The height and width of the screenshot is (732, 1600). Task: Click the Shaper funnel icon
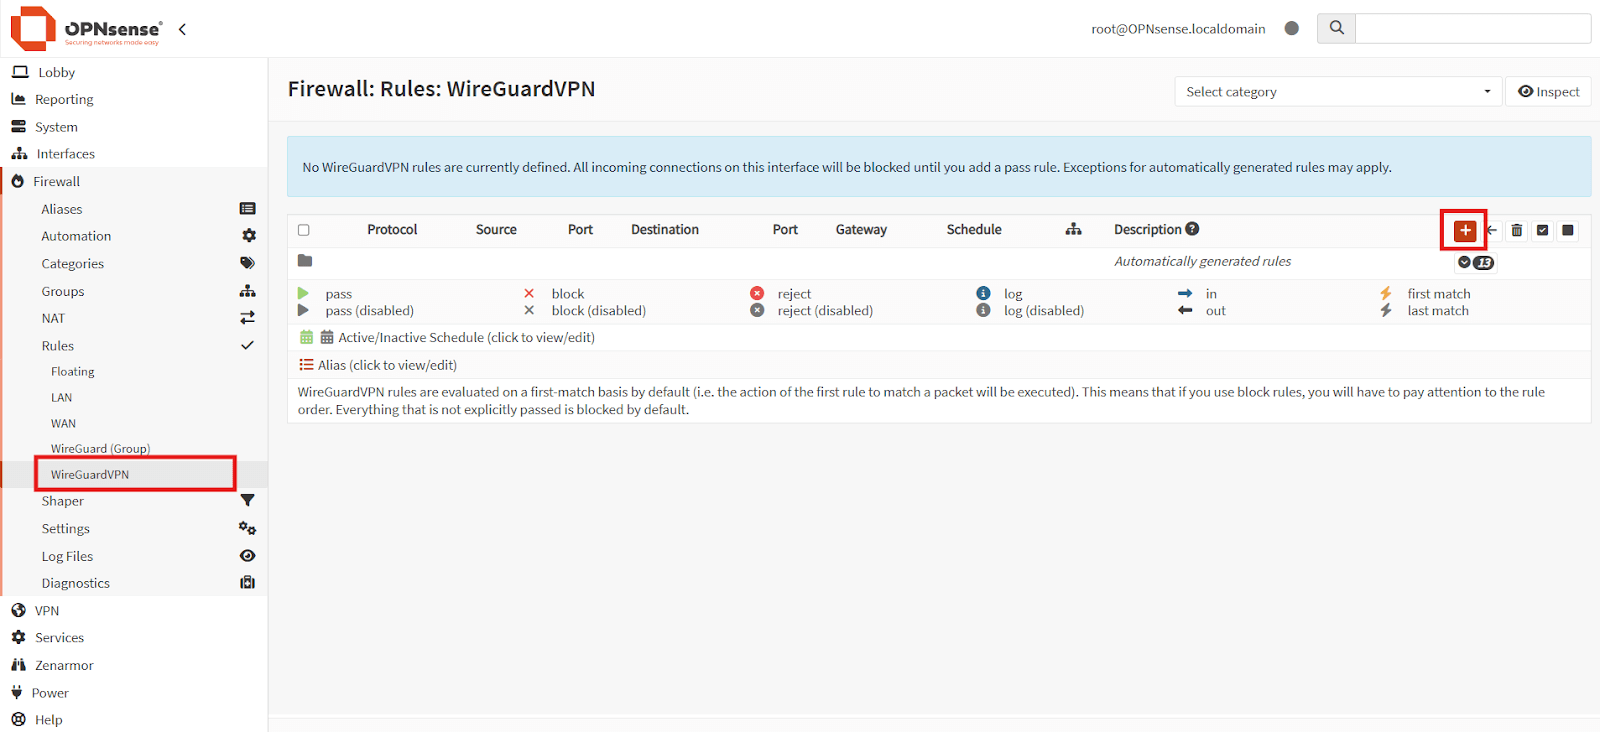click(247, 501)
